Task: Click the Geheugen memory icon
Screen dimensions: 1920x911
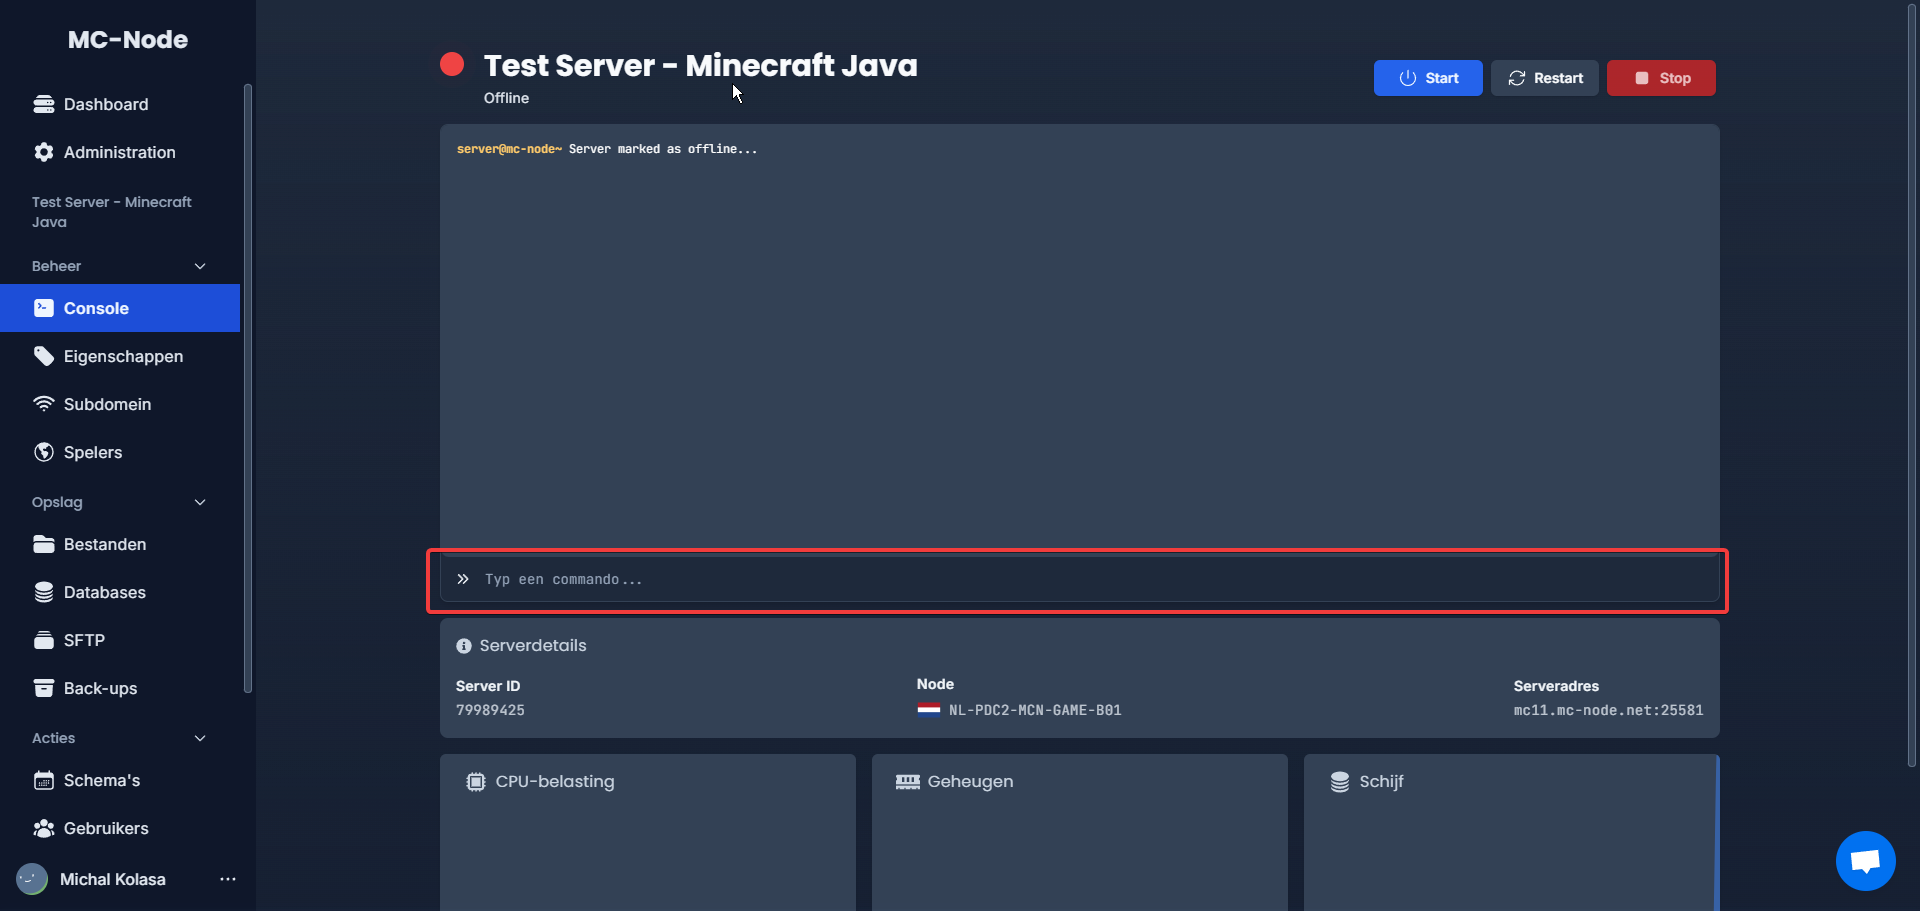Action: 908,782
